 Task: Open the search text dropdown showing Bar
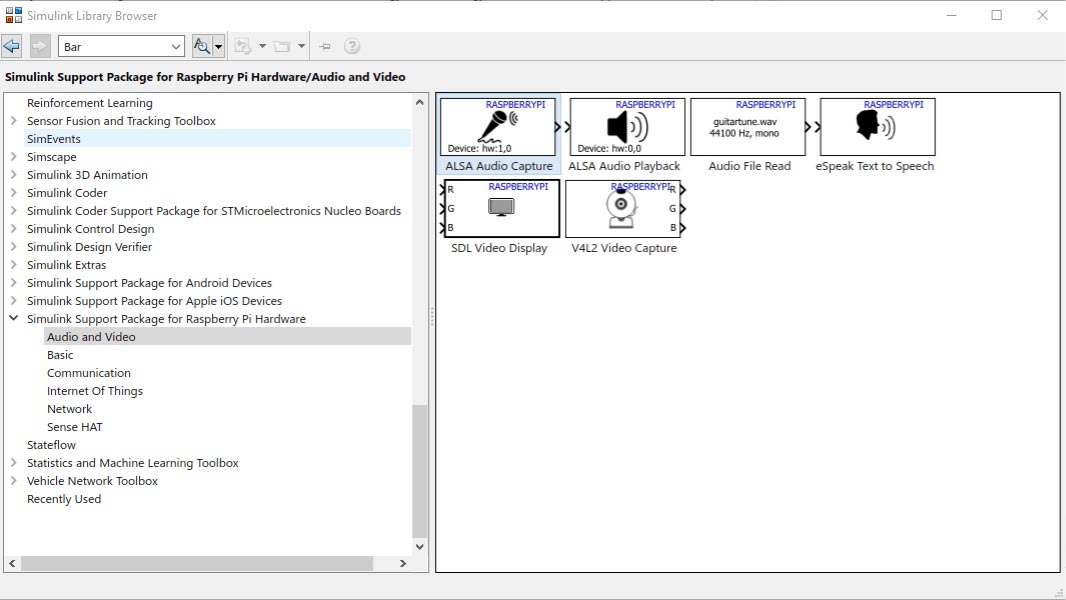tap(176, 46)
